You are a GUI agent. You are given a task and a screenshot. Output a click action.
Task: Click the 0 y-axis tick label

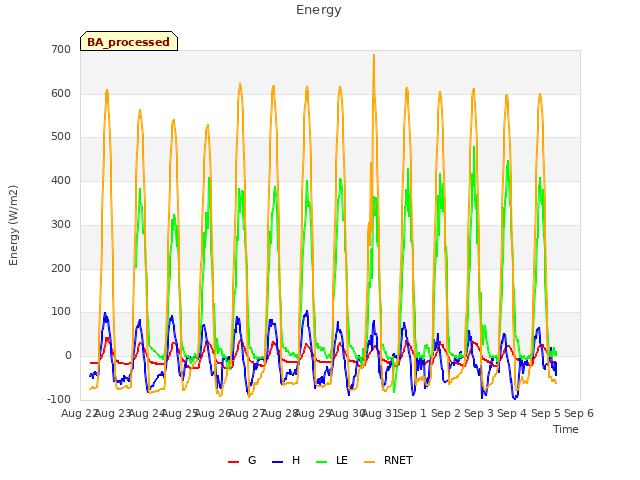(68, 356)
